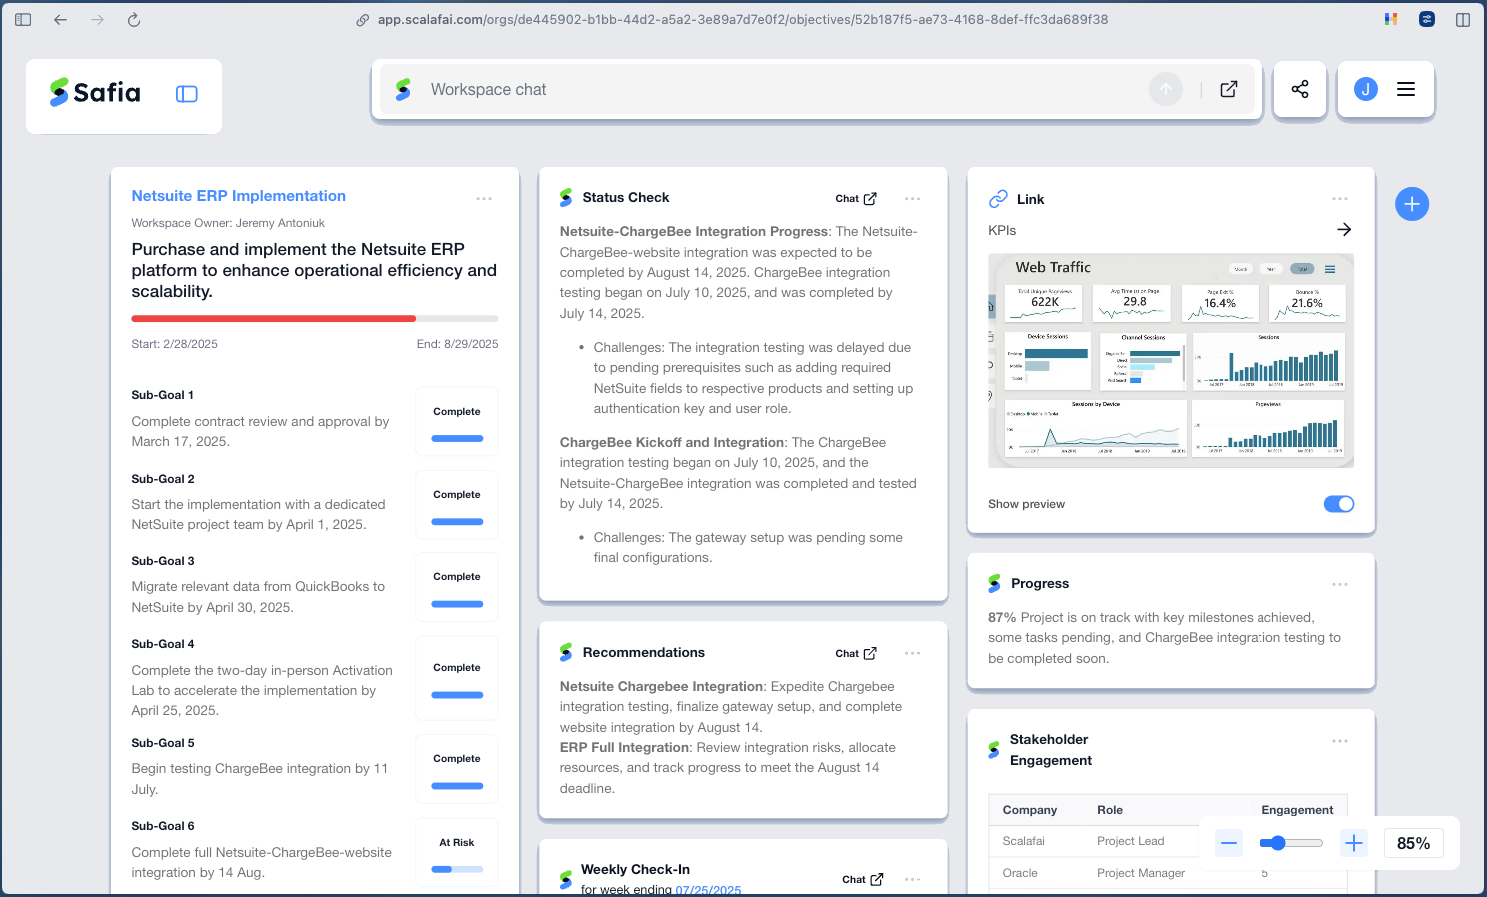Open the 07/25/2025 week ending date link
Screen dimensions: 1487x897
[x=708, y=890]
